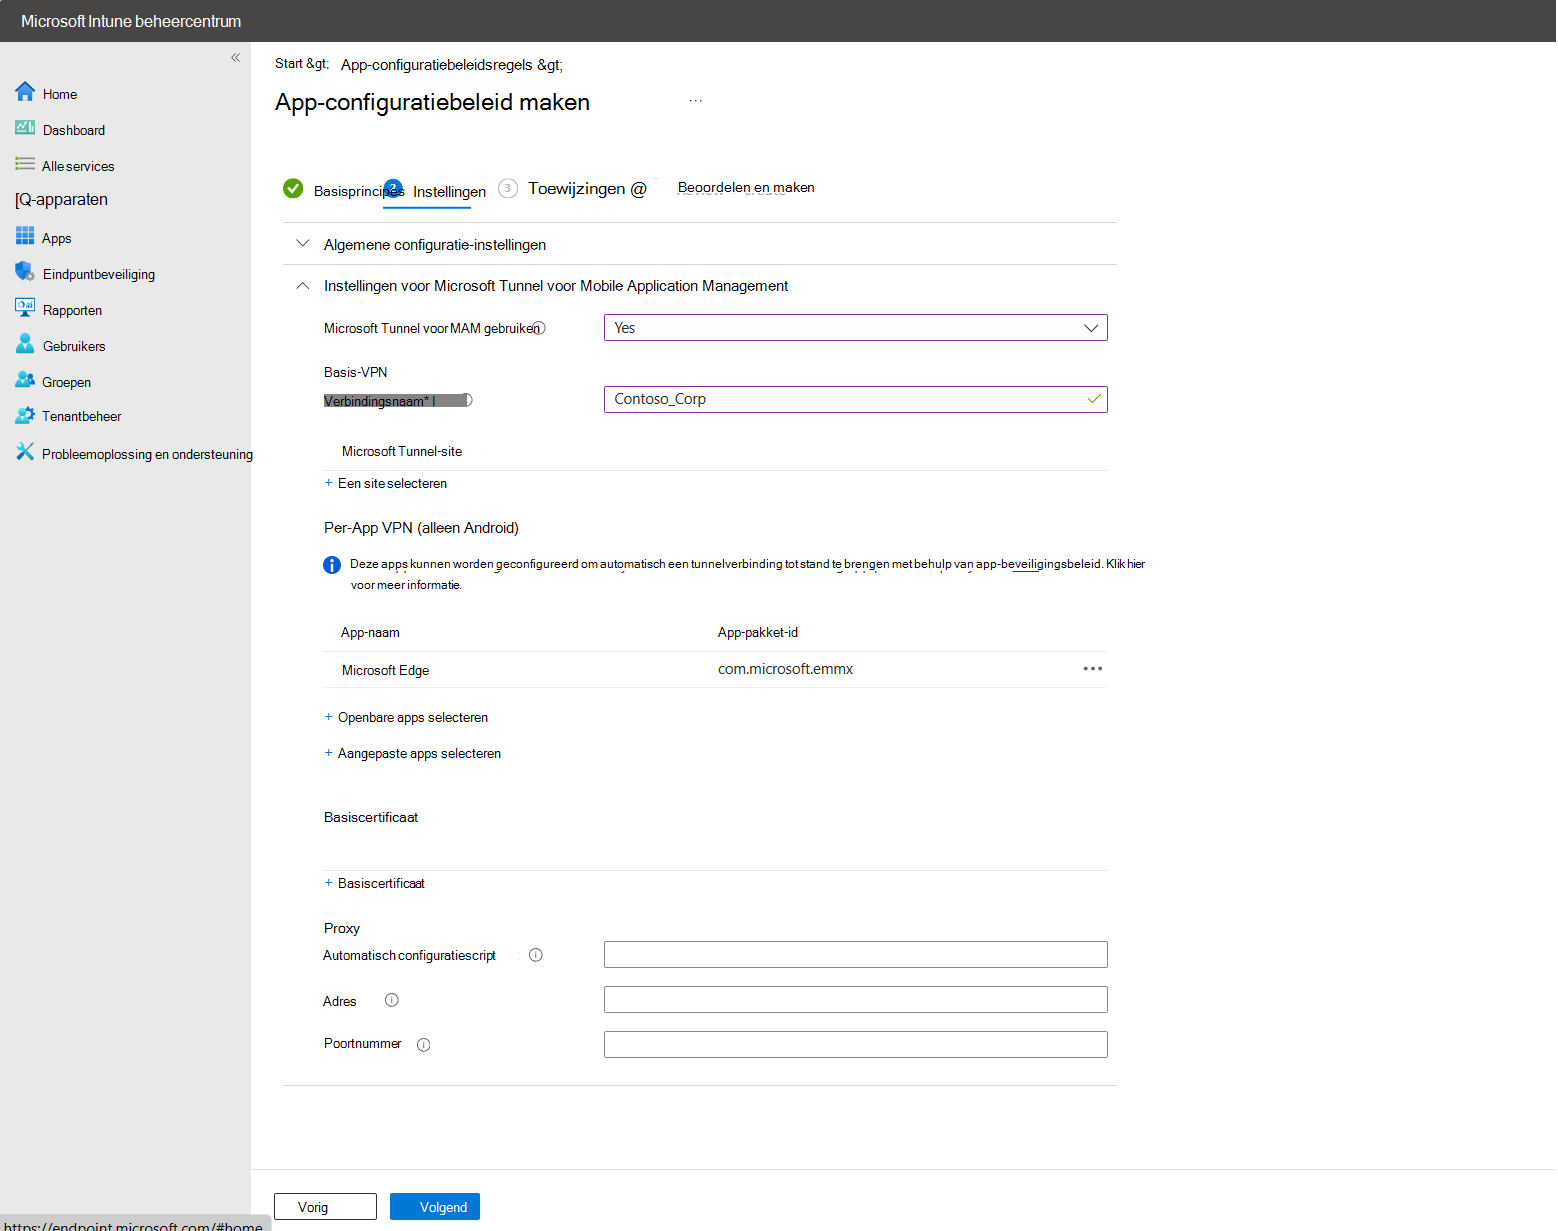
Task: Open Tenantbeheer gear icon
Action: click(x=25, y=414)
